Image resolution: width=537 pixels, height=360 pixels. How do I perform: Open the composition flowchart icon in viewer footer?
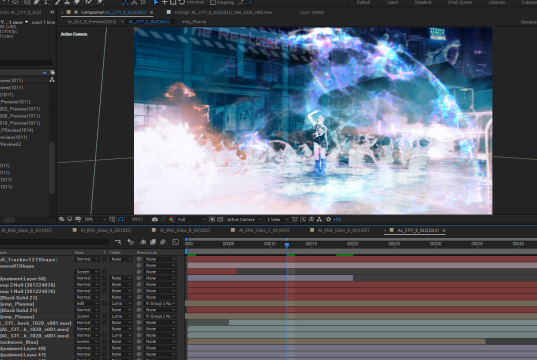coord(320,219)
